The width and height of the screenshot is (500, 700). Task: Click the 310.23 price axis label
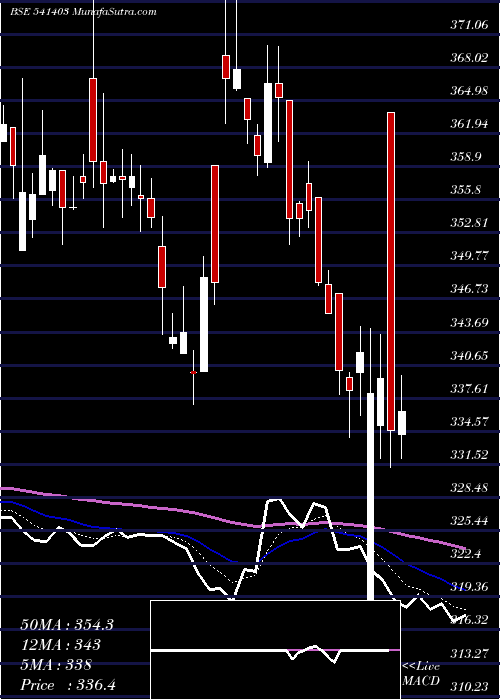pyautogui.click(x=469, y=687)
